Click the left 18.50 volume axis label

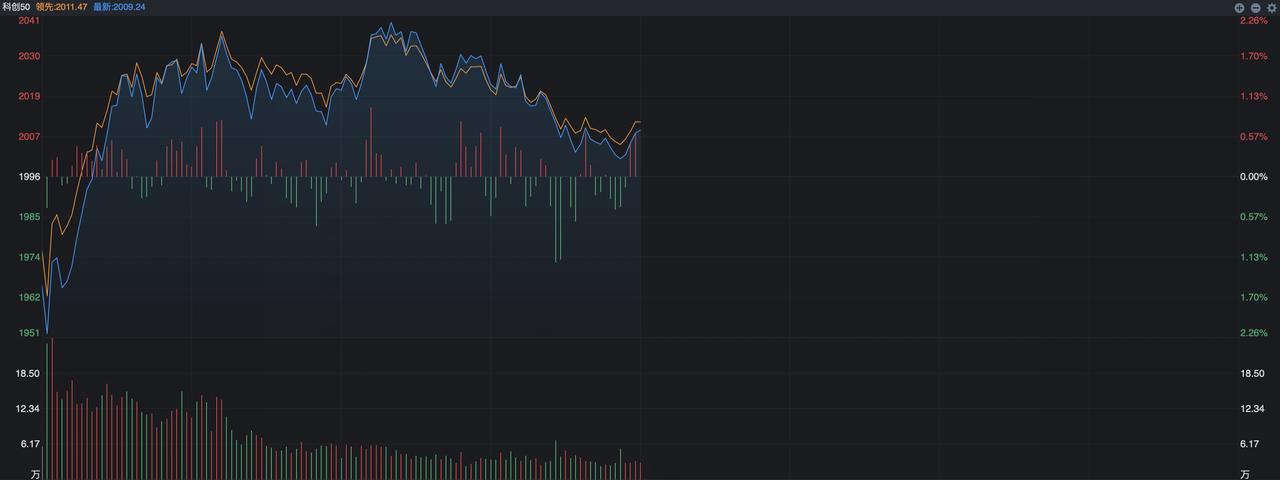coord(27,373)
